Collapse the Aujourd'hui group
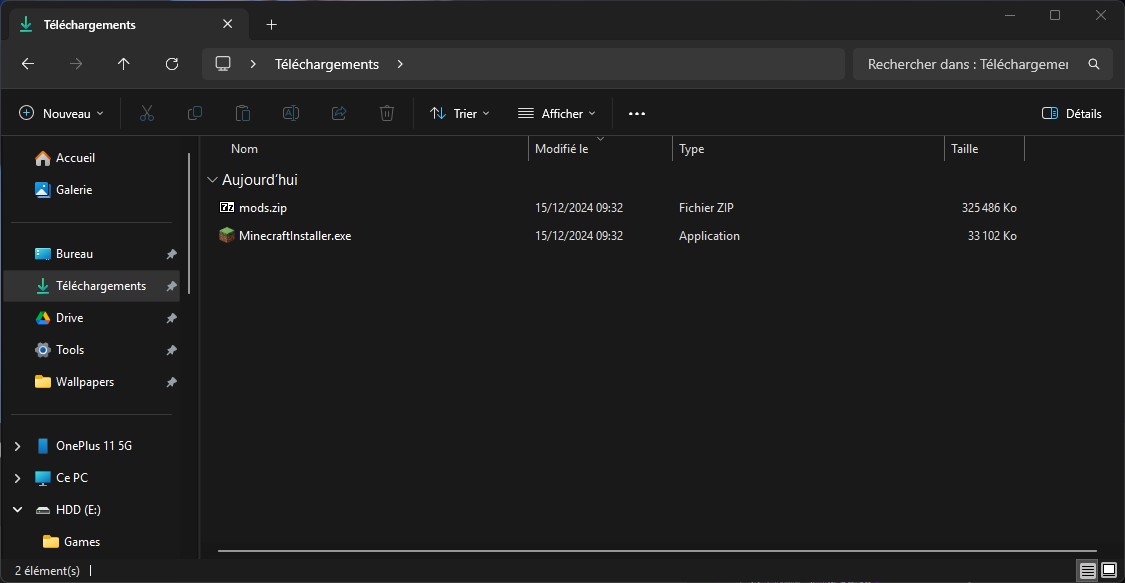1125x583 pixels. (x=211, y=180)
